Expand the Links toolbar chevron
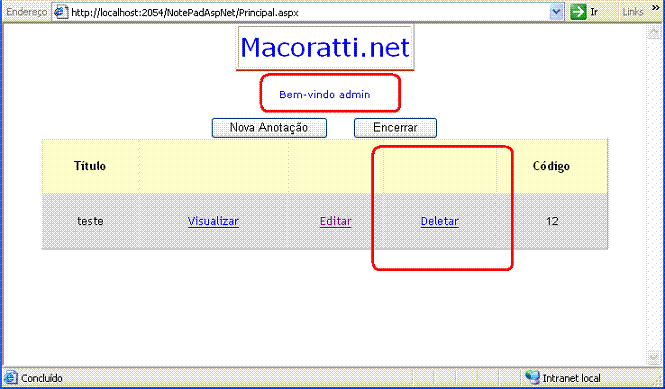The width and height of the screenshot is (665, 389). [x=655, y=8]
